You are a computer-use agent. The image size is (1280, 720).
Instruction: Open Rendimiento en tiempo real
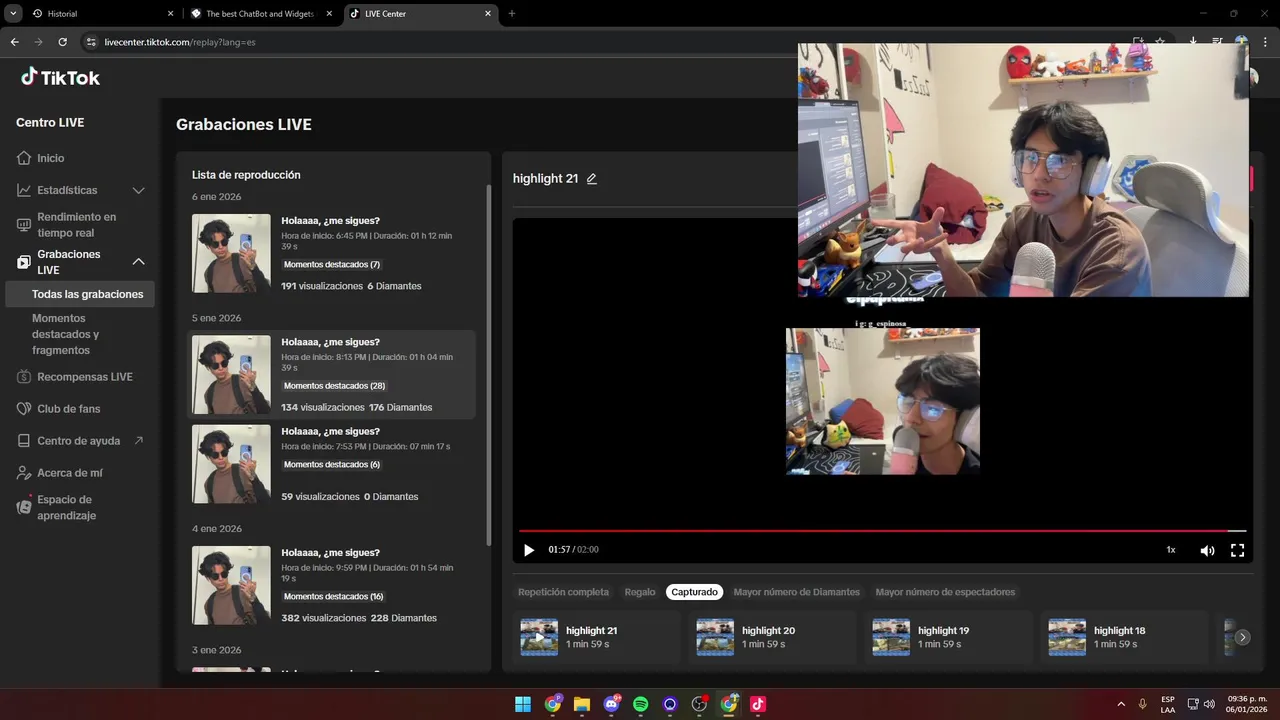[77, 225]
